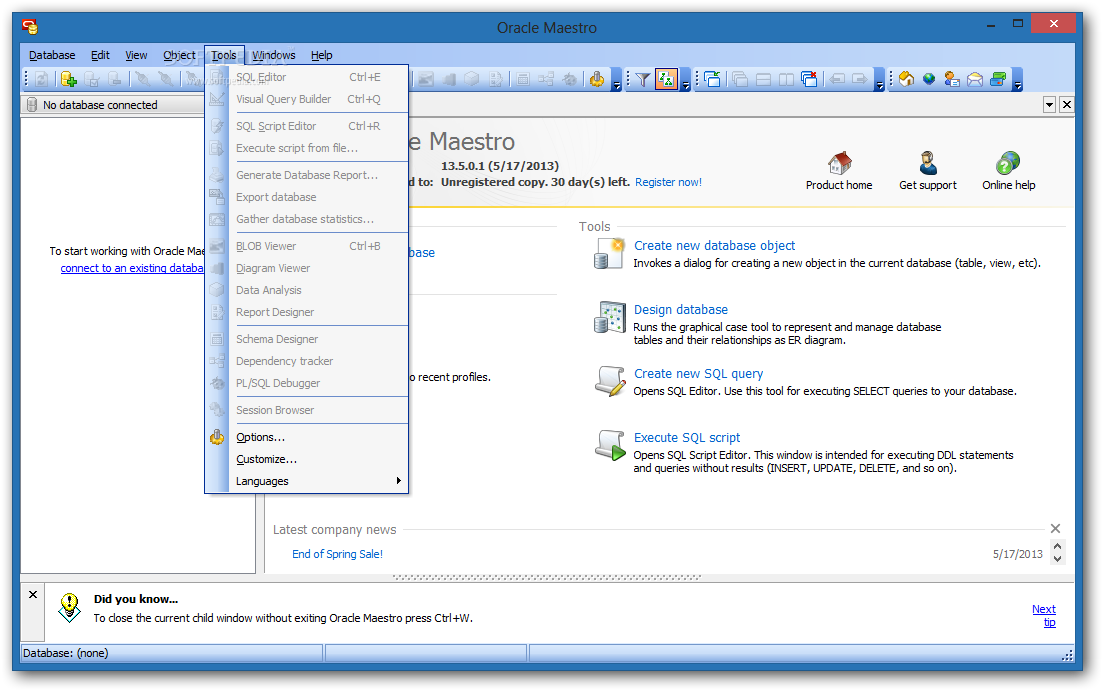Show the Next tip link

pos(1045,616)
